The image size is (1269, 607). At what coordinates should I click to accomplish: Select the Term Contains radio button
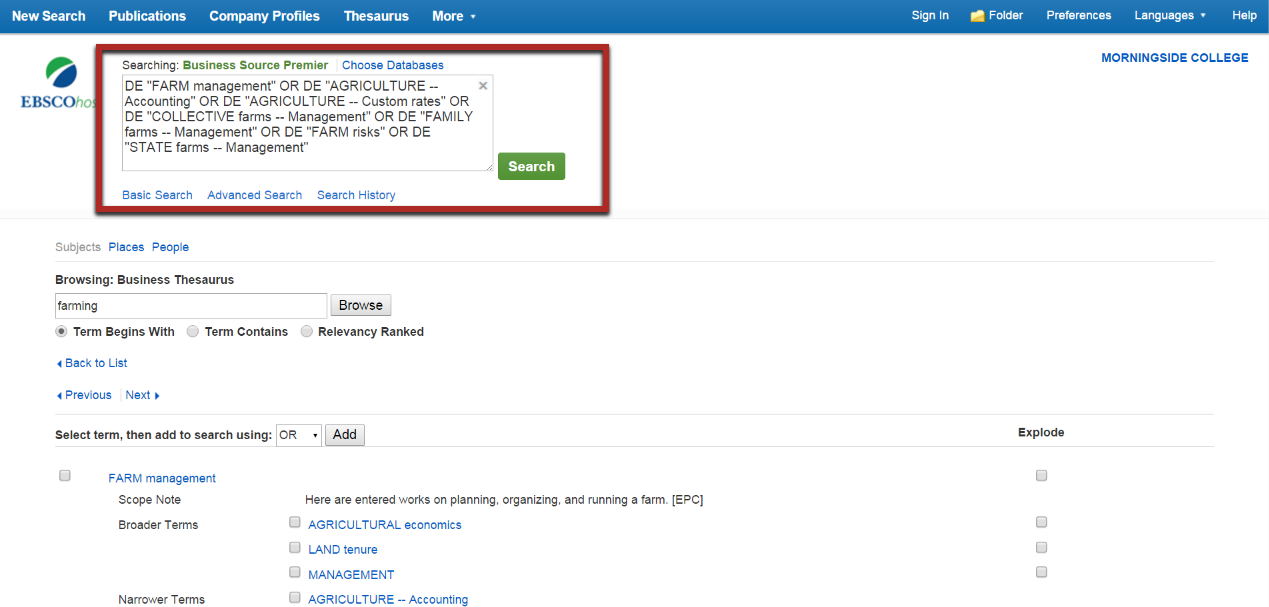pos(193,331)
